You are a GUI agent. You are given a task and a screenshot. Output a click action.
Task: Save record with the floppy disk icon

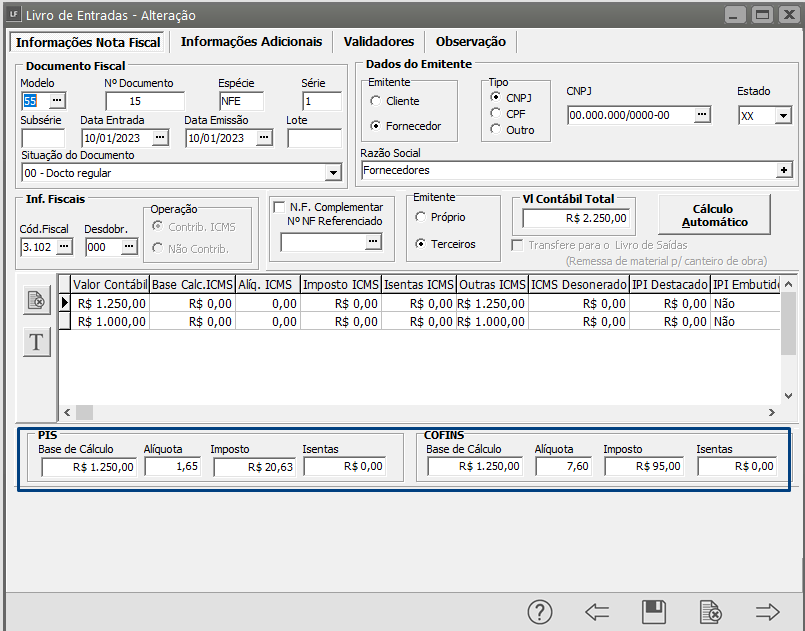pos(654,612)
